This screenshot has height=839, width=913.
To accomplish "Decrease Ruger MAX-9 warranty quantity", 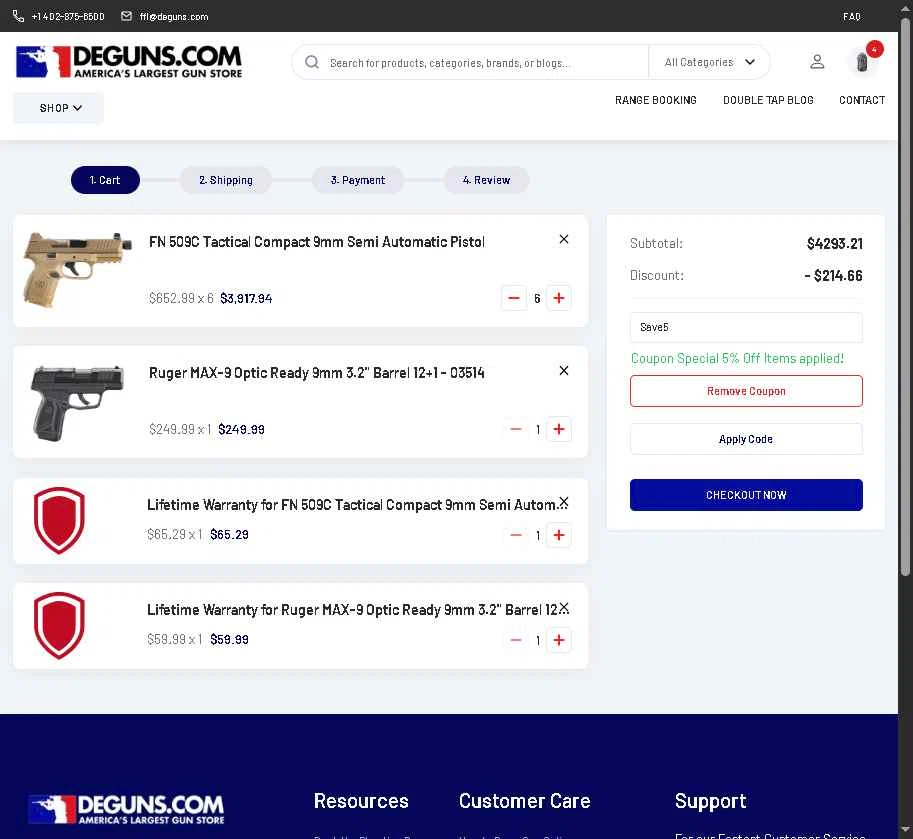I will click(515, 640).
